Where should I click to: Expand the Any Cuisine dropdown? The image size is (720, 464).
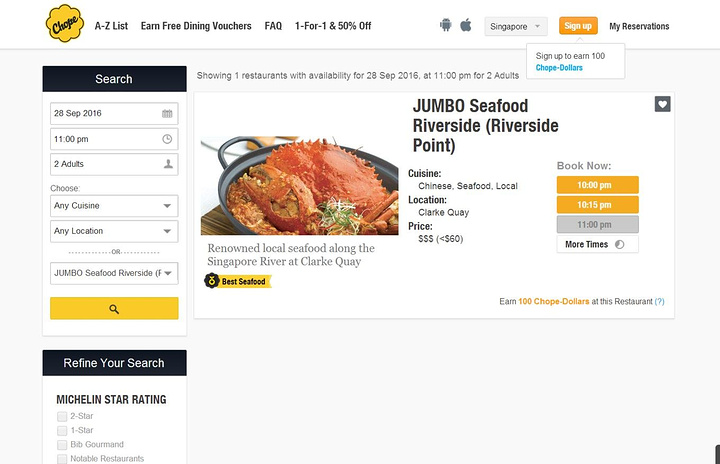click(114, 206)
